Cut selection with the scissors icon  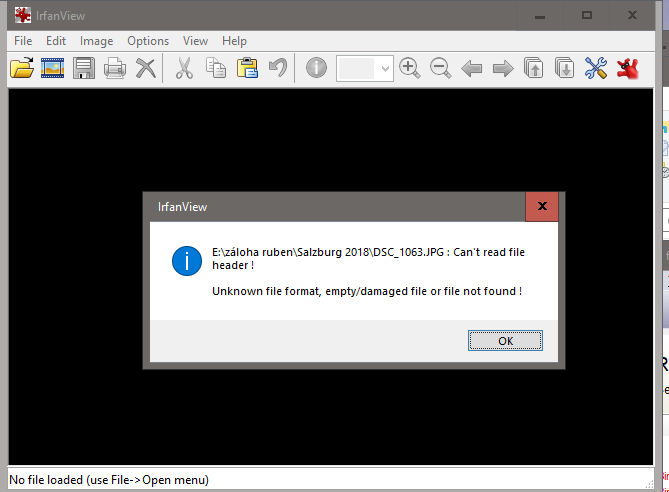184,68
